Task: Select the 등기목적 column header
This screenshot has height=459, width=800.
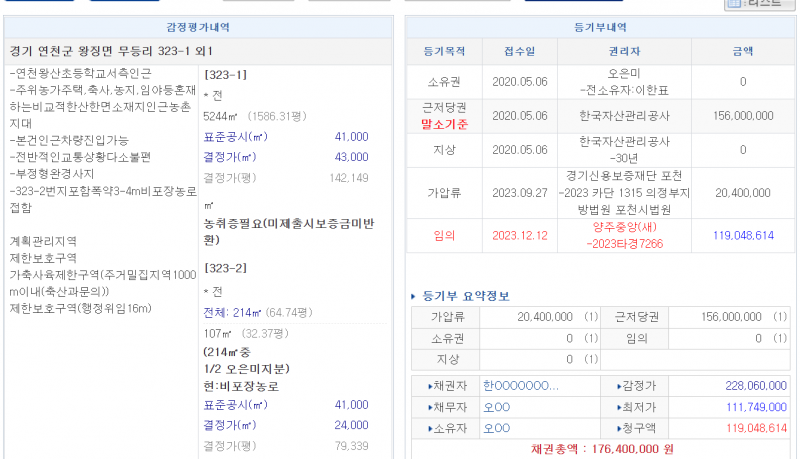Action: (x=445, y=51)
